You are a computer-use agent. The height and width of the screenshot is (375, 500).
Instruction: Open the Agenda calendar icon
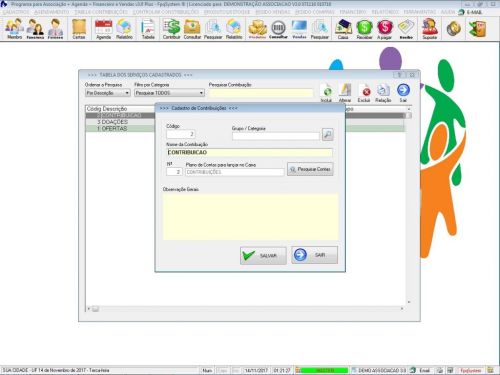[103, 29]
